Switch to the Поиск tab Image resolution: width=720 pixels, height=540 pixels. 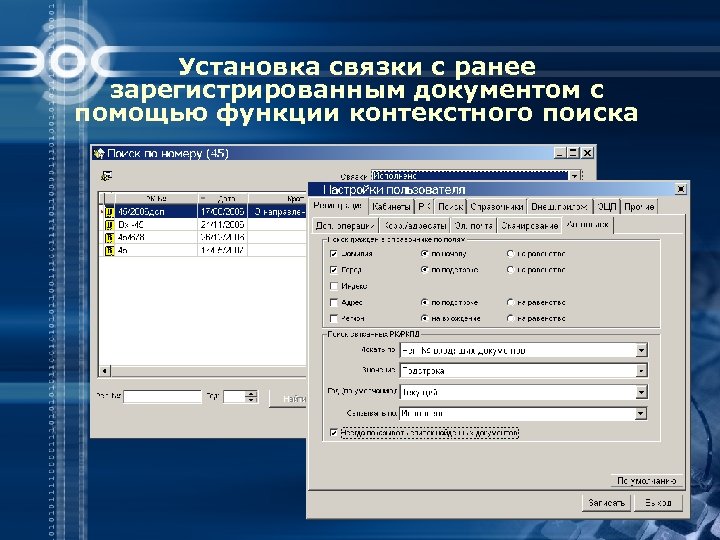(x=450, y=207)
